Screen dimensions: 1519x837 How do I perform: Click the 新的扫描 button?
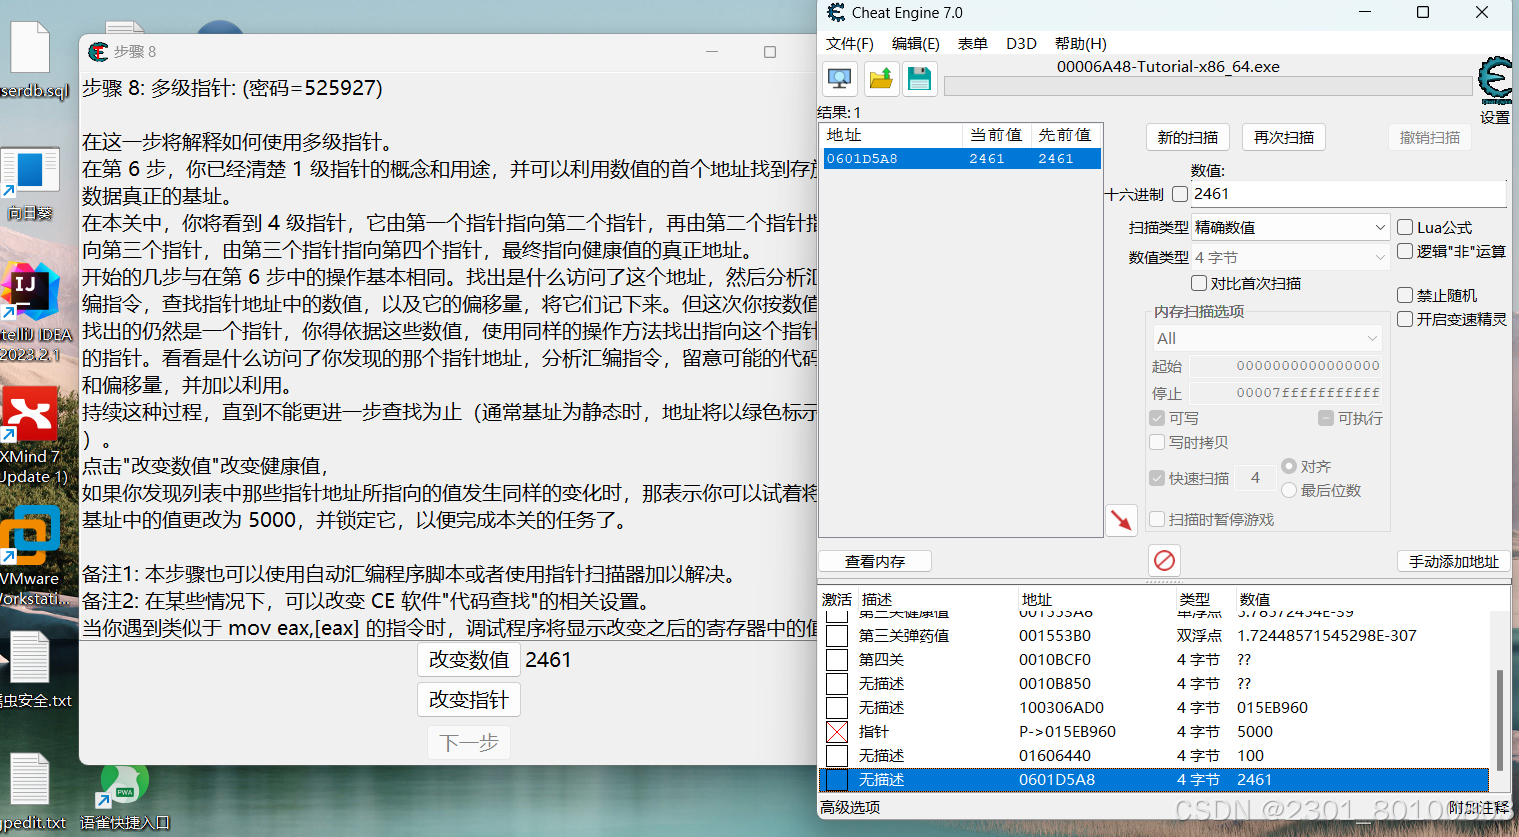click(x=1188, y=137)
